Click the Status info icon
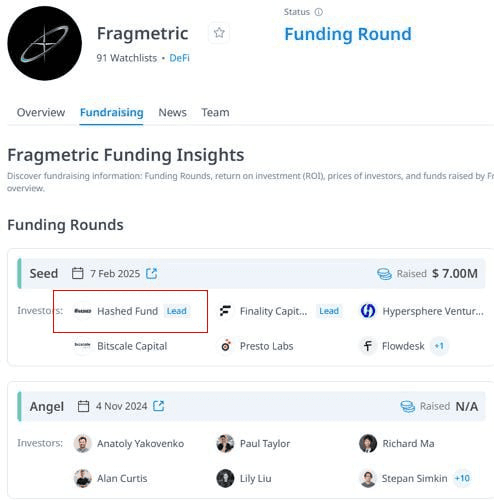 pos(319,12)
